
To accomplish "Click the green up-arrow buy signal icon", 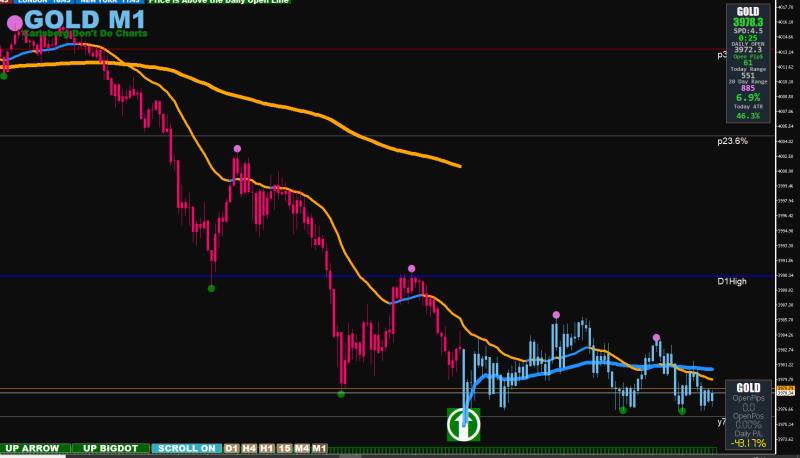I will (464, 425).
